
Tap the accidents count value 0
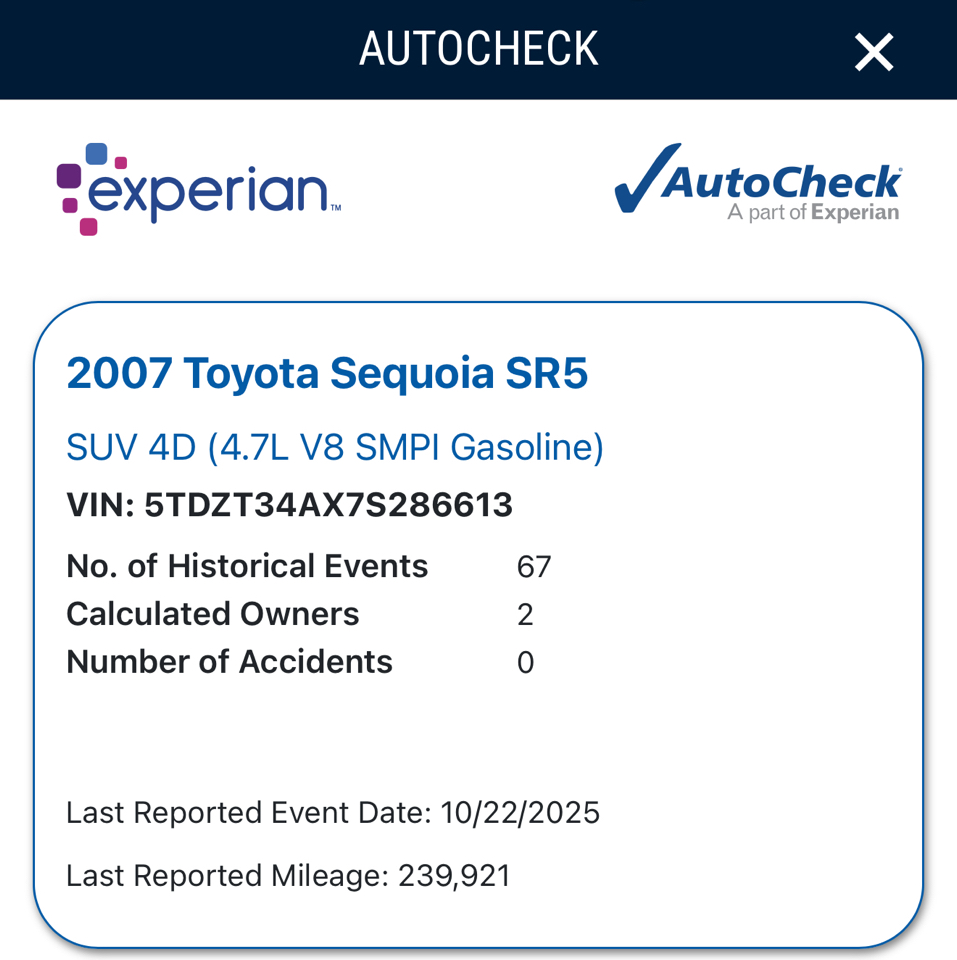pos(525,663)
